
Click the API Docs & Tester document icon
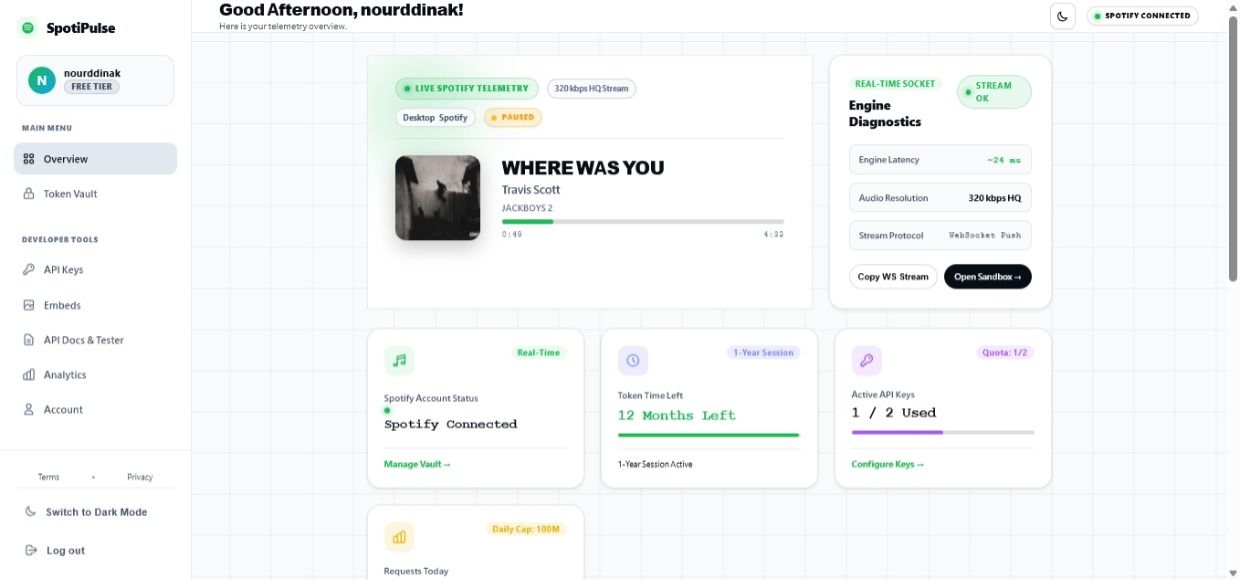point(29,340)
